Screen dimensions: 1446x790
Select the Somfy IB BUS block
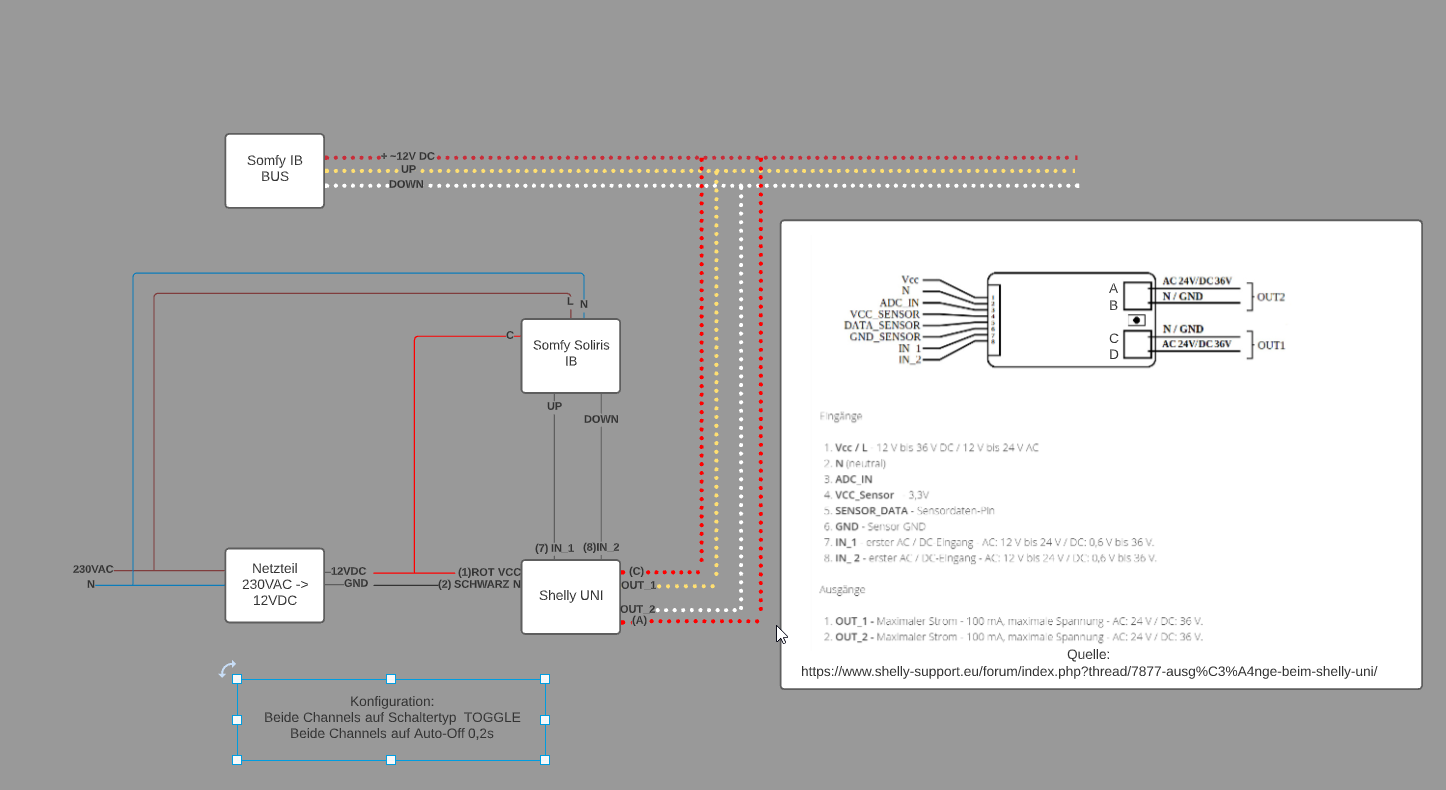coord(274,171)
